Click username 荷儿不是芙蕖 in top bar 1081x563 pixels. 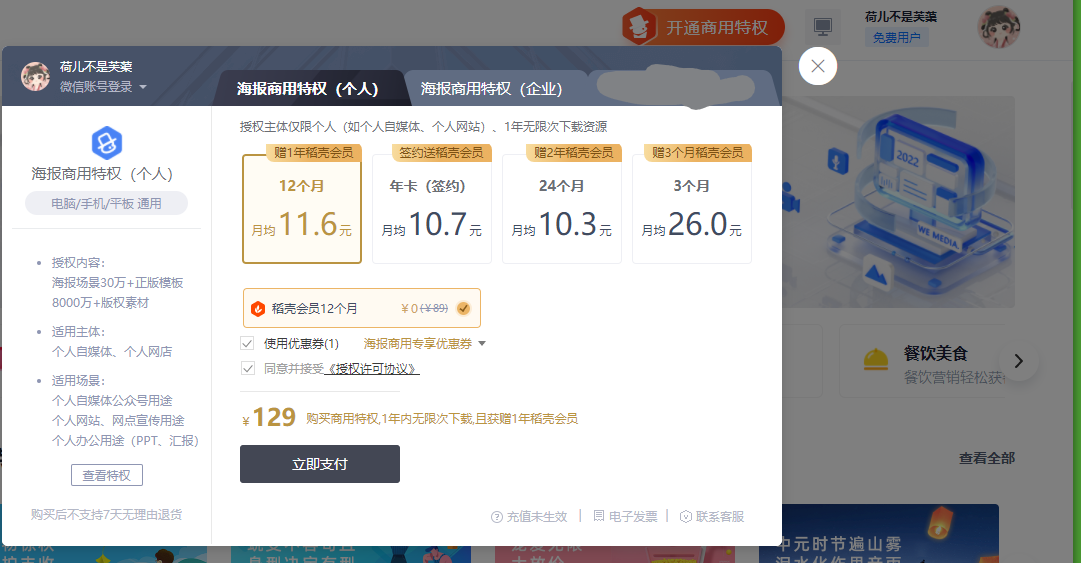900,17
